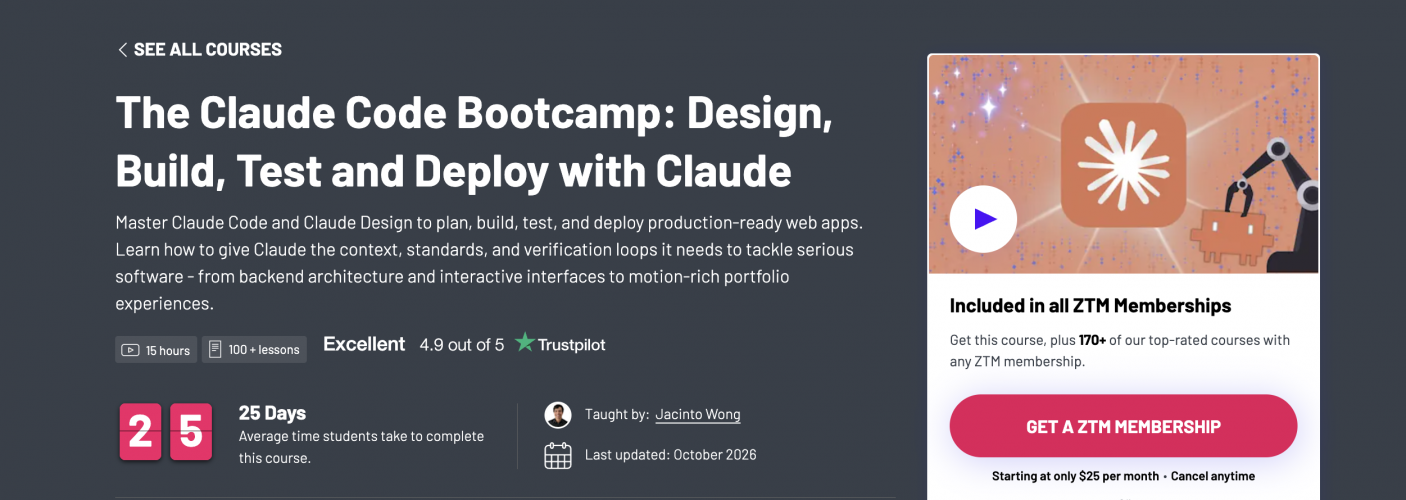
Task: Click the green Trustpilot star icon
Action: click(x=524, y=343)
